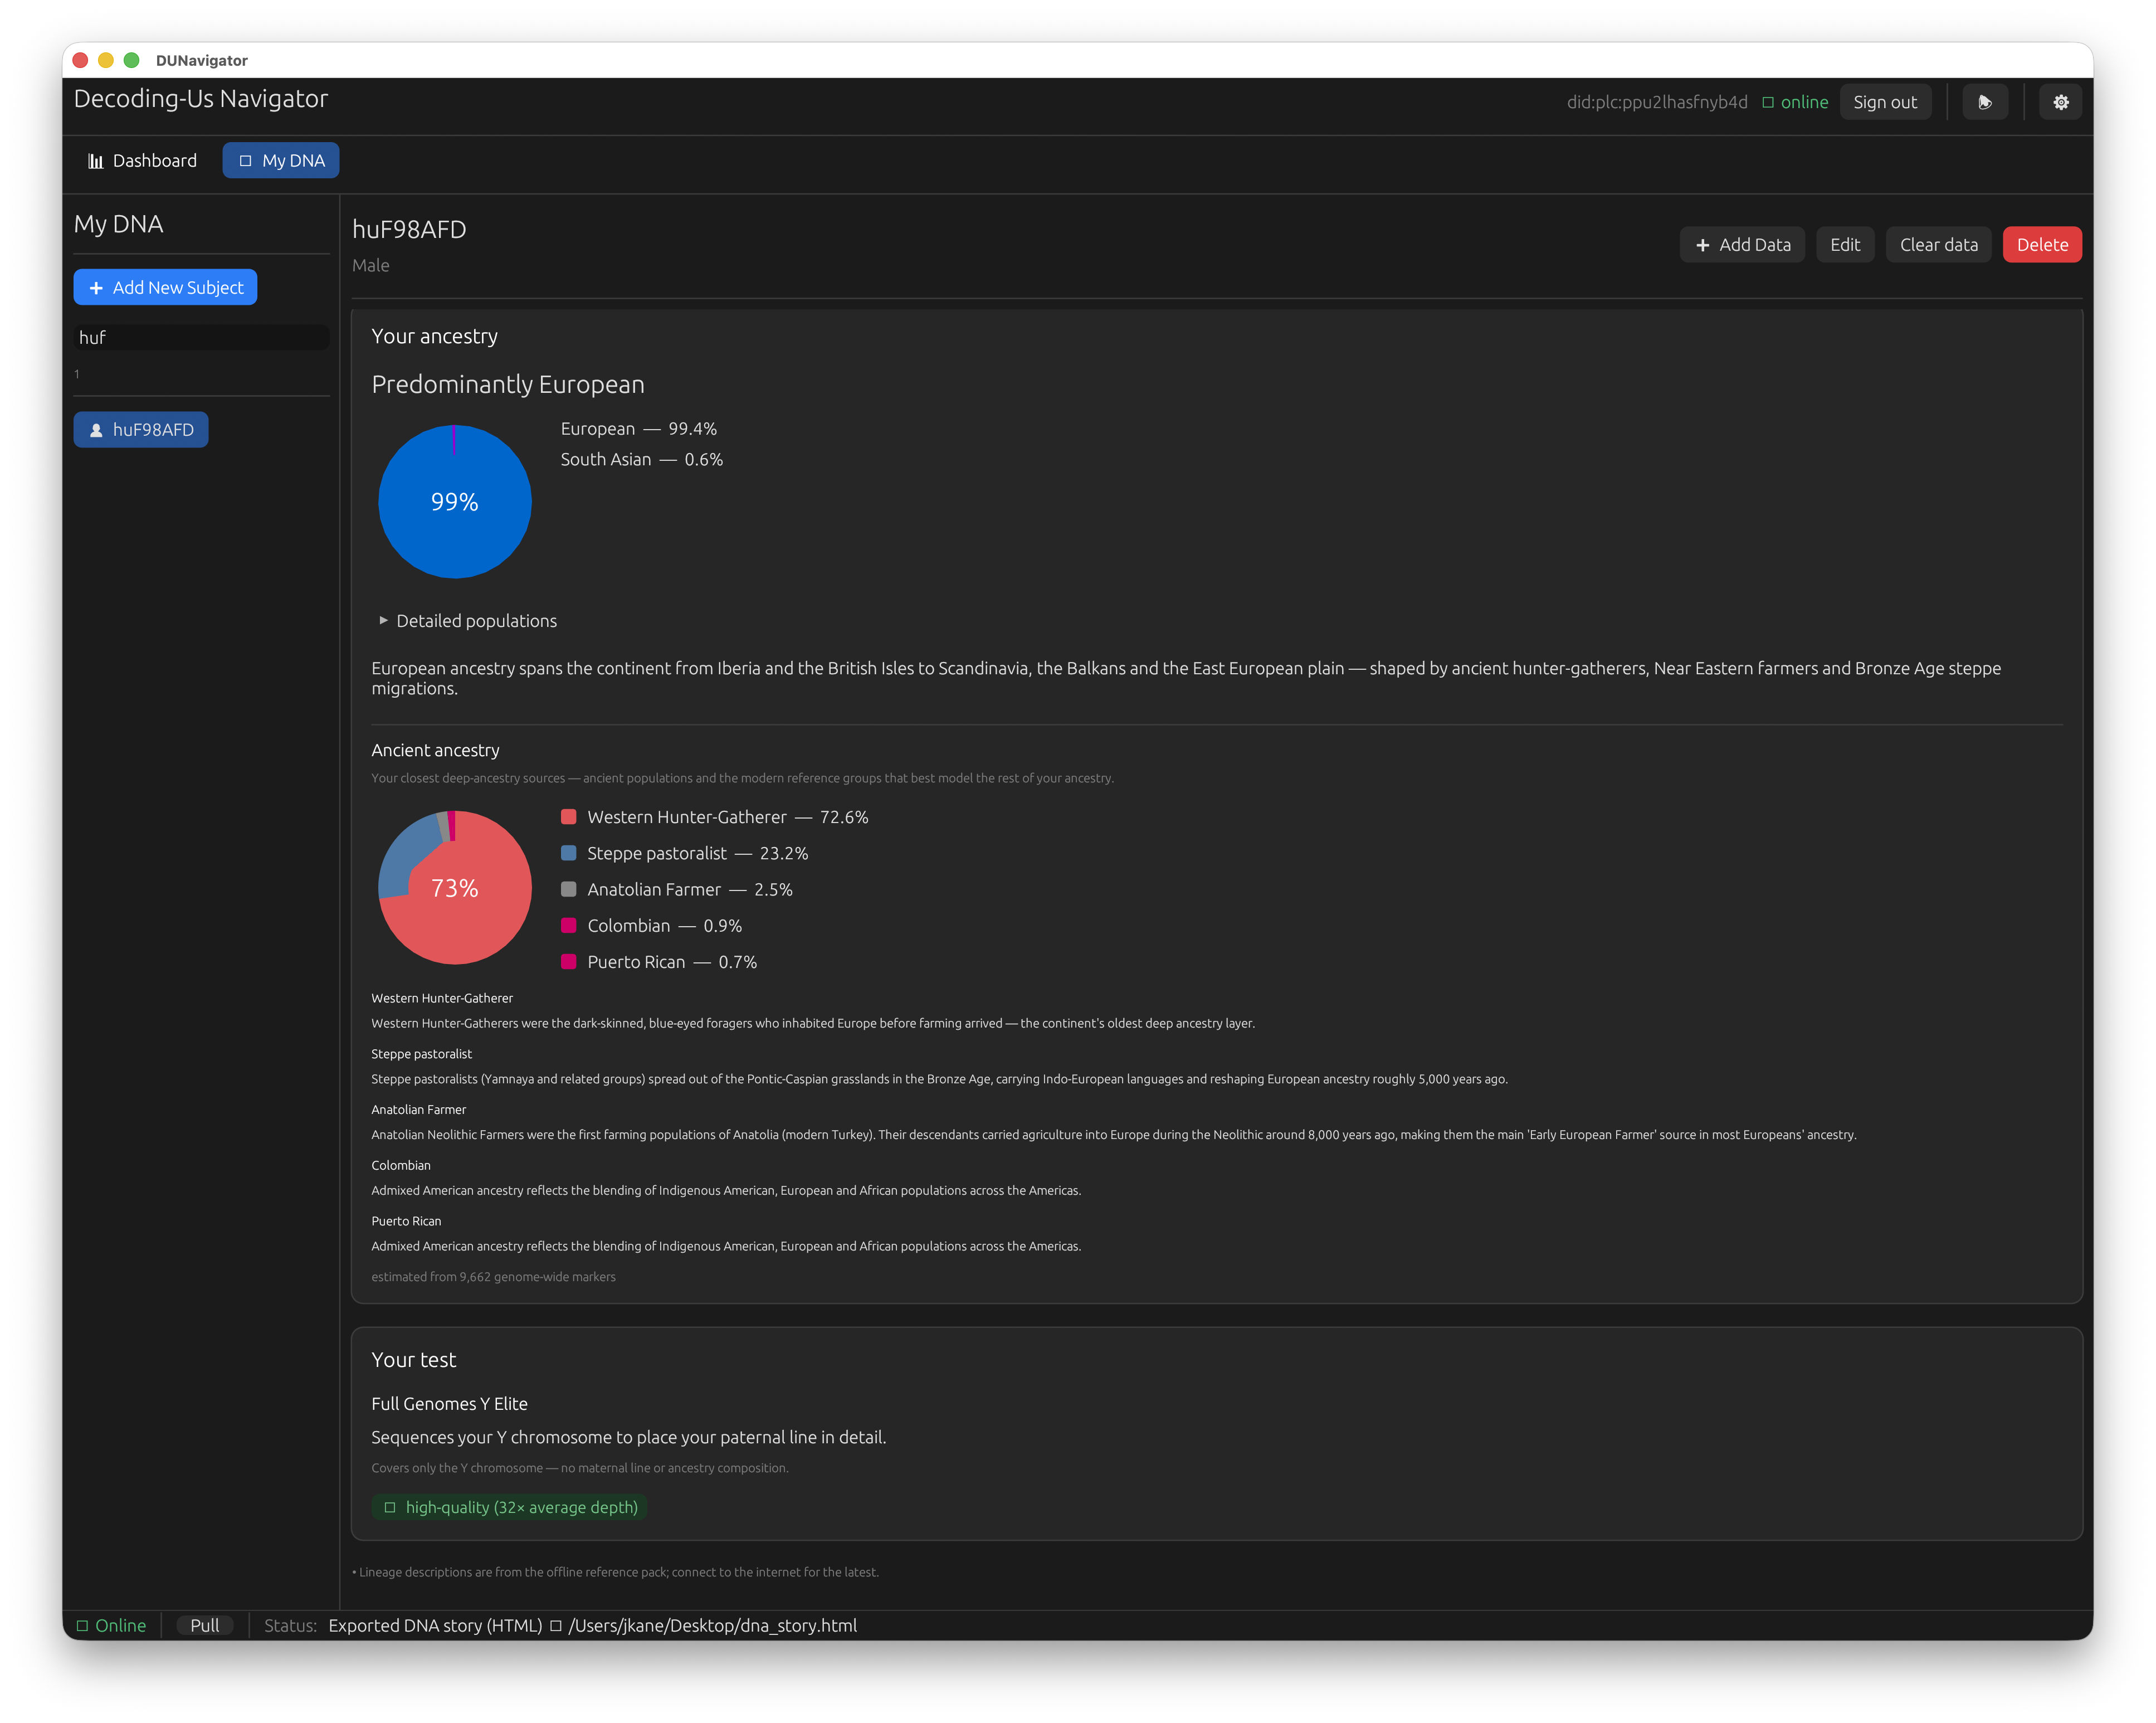This screenshot has width=2156, height=1723.
Task: Expand the Detailed populations section
Action: pyautogui.click(x=467, y=621)
